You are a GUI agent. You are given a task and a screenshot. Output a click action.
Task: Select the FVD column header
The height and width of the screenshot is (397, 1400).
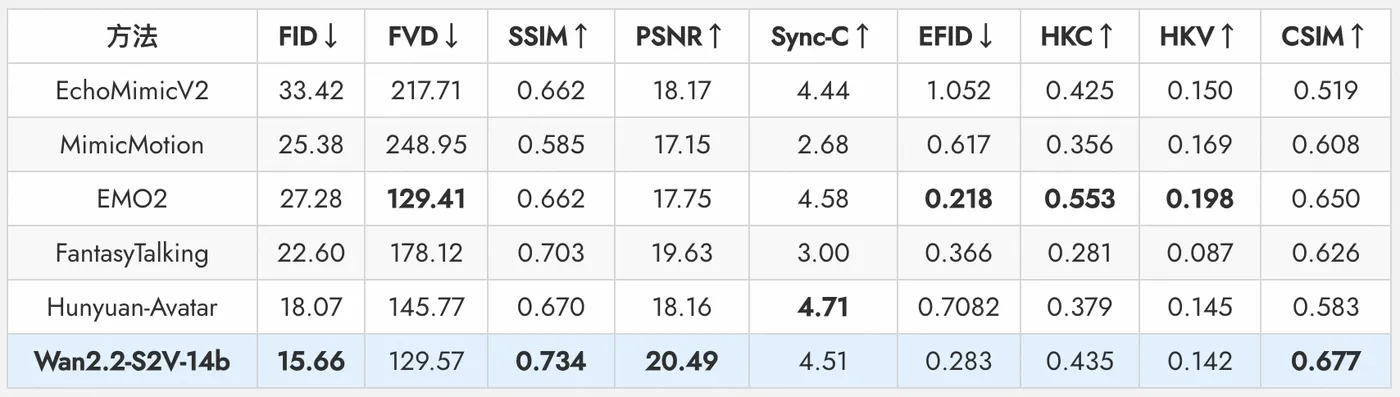point(424,37)
